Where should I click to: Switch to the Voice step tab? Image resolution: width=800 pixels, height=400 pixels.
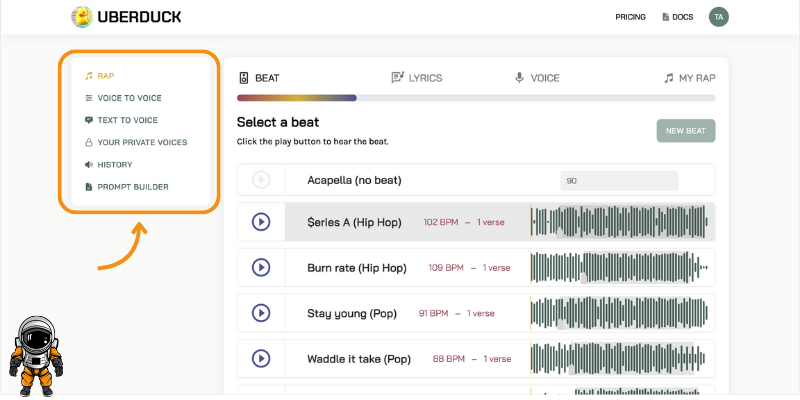click(537, 78)
